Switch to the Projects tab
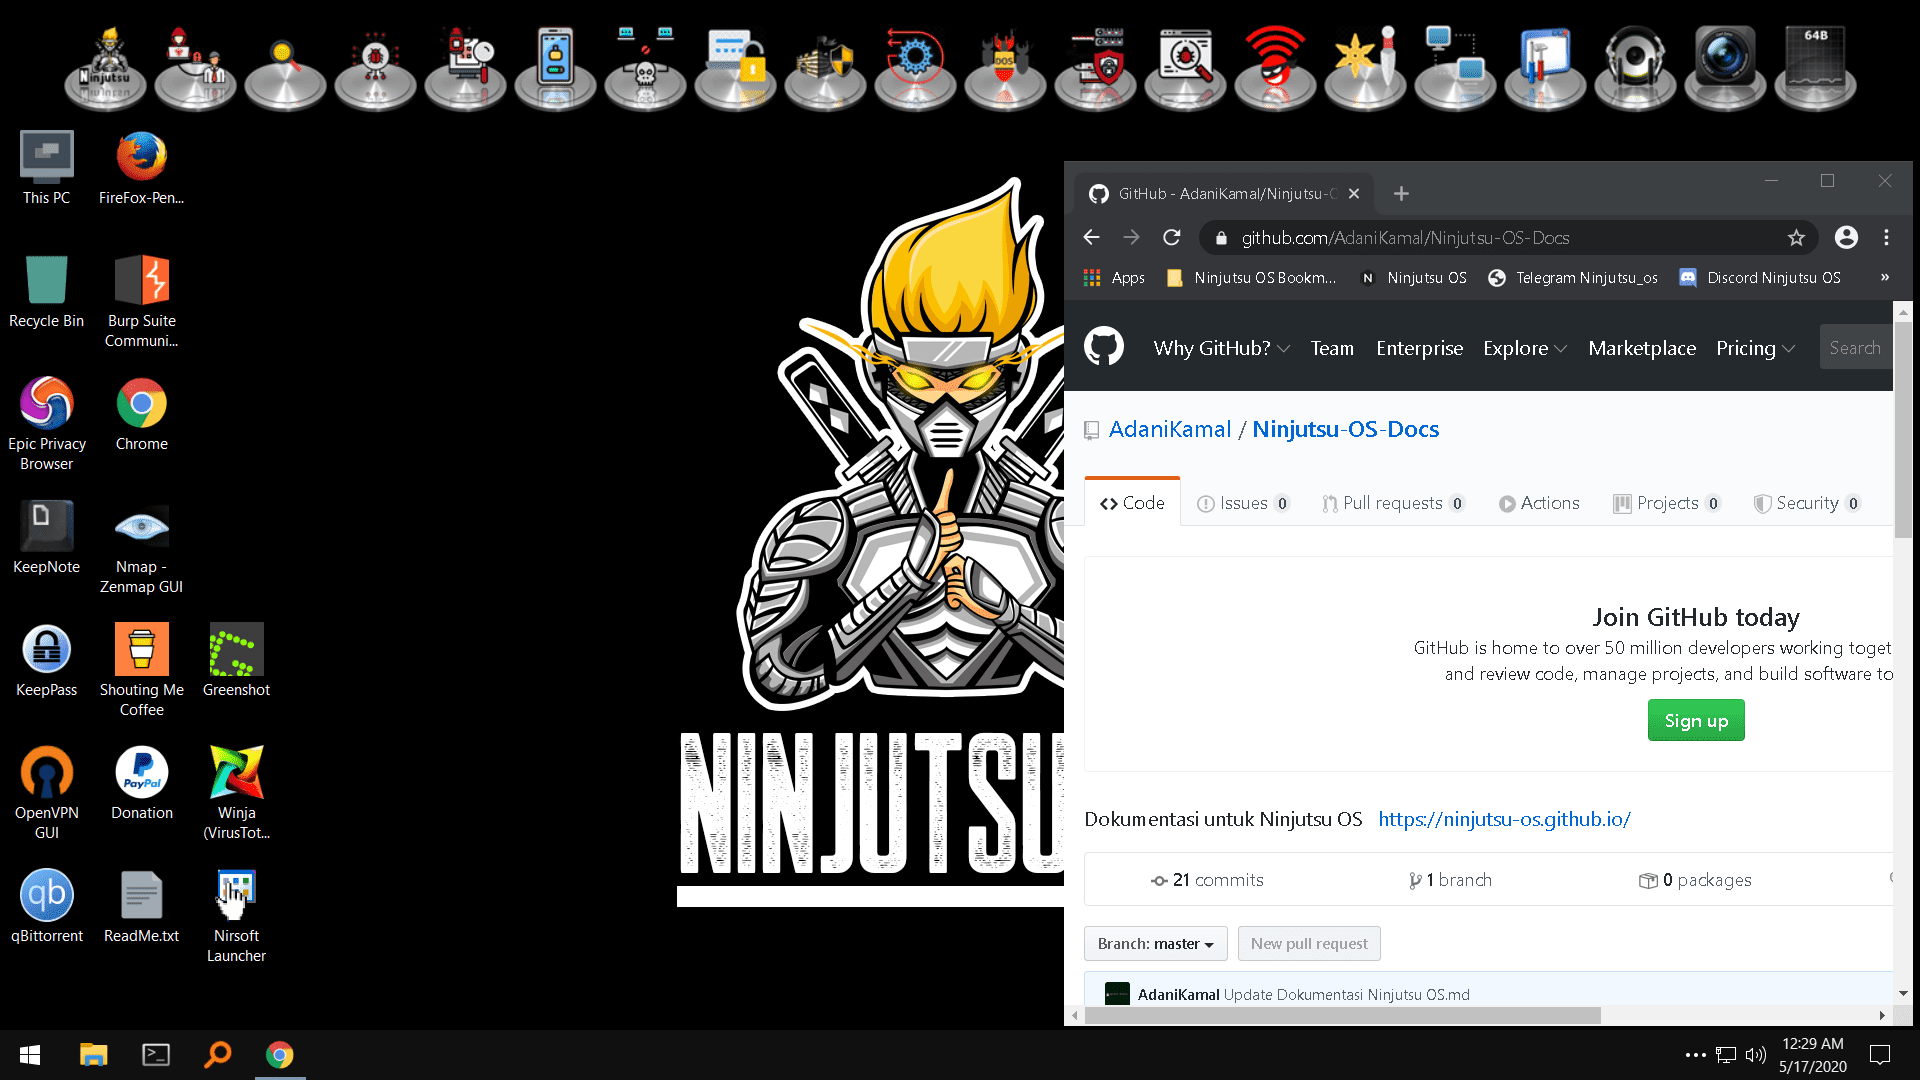The image size is (1920, 1080). pyautogui.click(x=1667, y=503)
